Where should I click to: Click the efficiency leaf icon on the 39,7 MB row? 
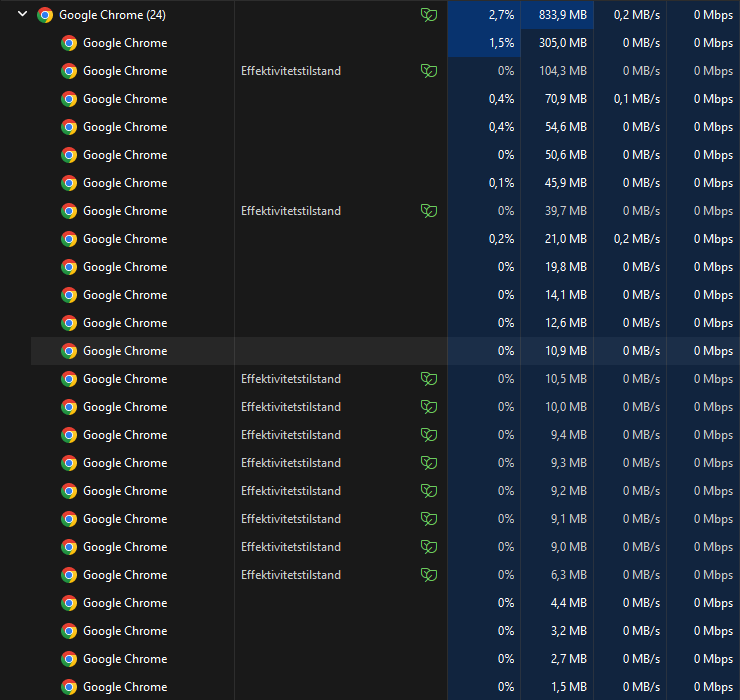click(429, 211)
